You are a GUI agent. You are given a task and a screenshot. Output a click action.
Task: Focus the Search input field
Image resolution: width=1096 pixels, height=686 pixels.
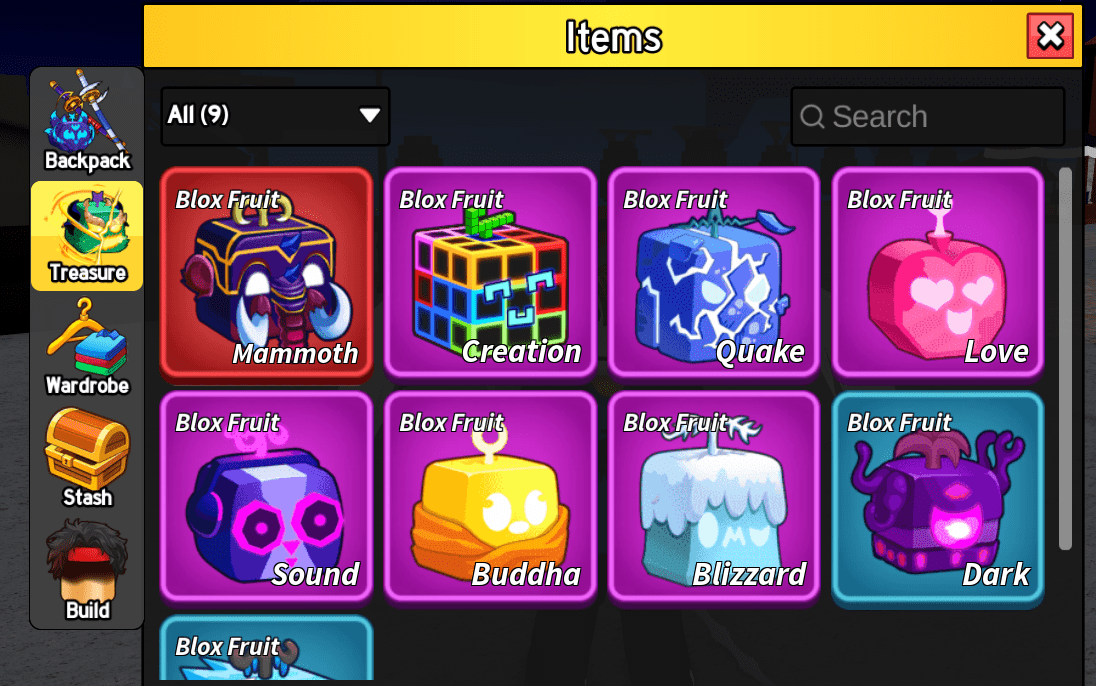[928, 116]
